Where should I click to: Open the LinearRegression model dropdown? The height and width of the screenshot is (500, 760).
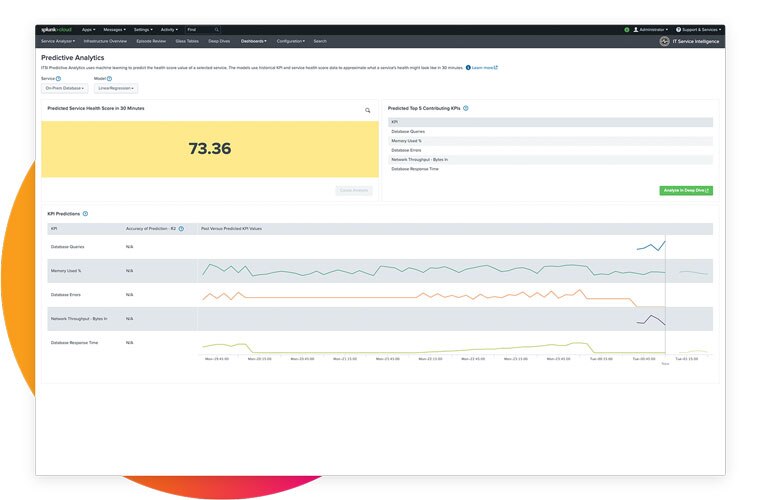coord(116,88)
